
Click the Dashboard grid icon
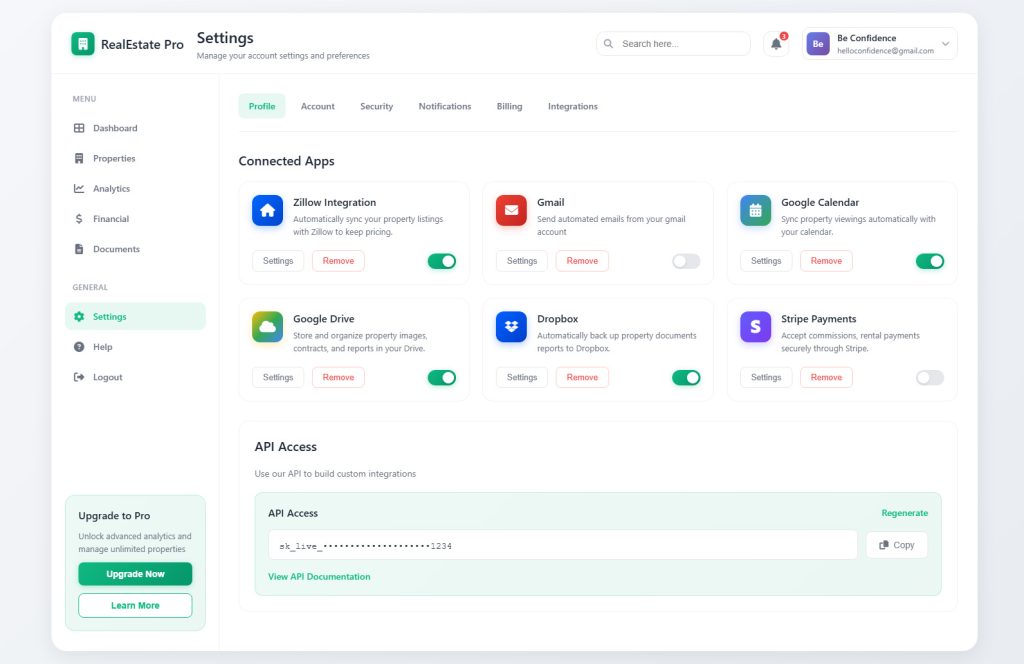pyautogui.click(x=79, y=128)
